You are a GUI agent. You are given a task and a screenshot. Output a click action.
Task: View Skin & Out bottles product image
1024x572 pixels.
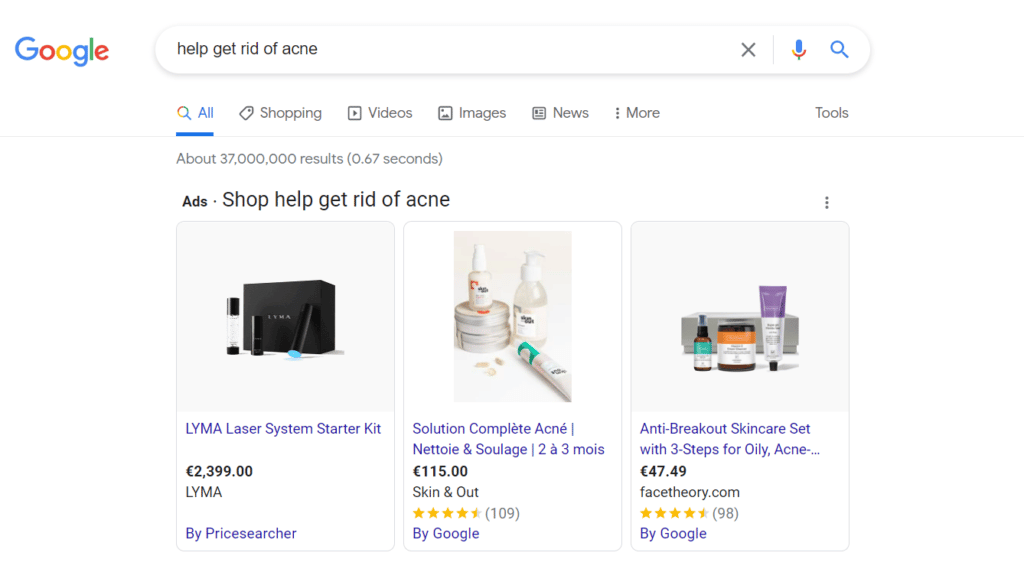(513, 317)
